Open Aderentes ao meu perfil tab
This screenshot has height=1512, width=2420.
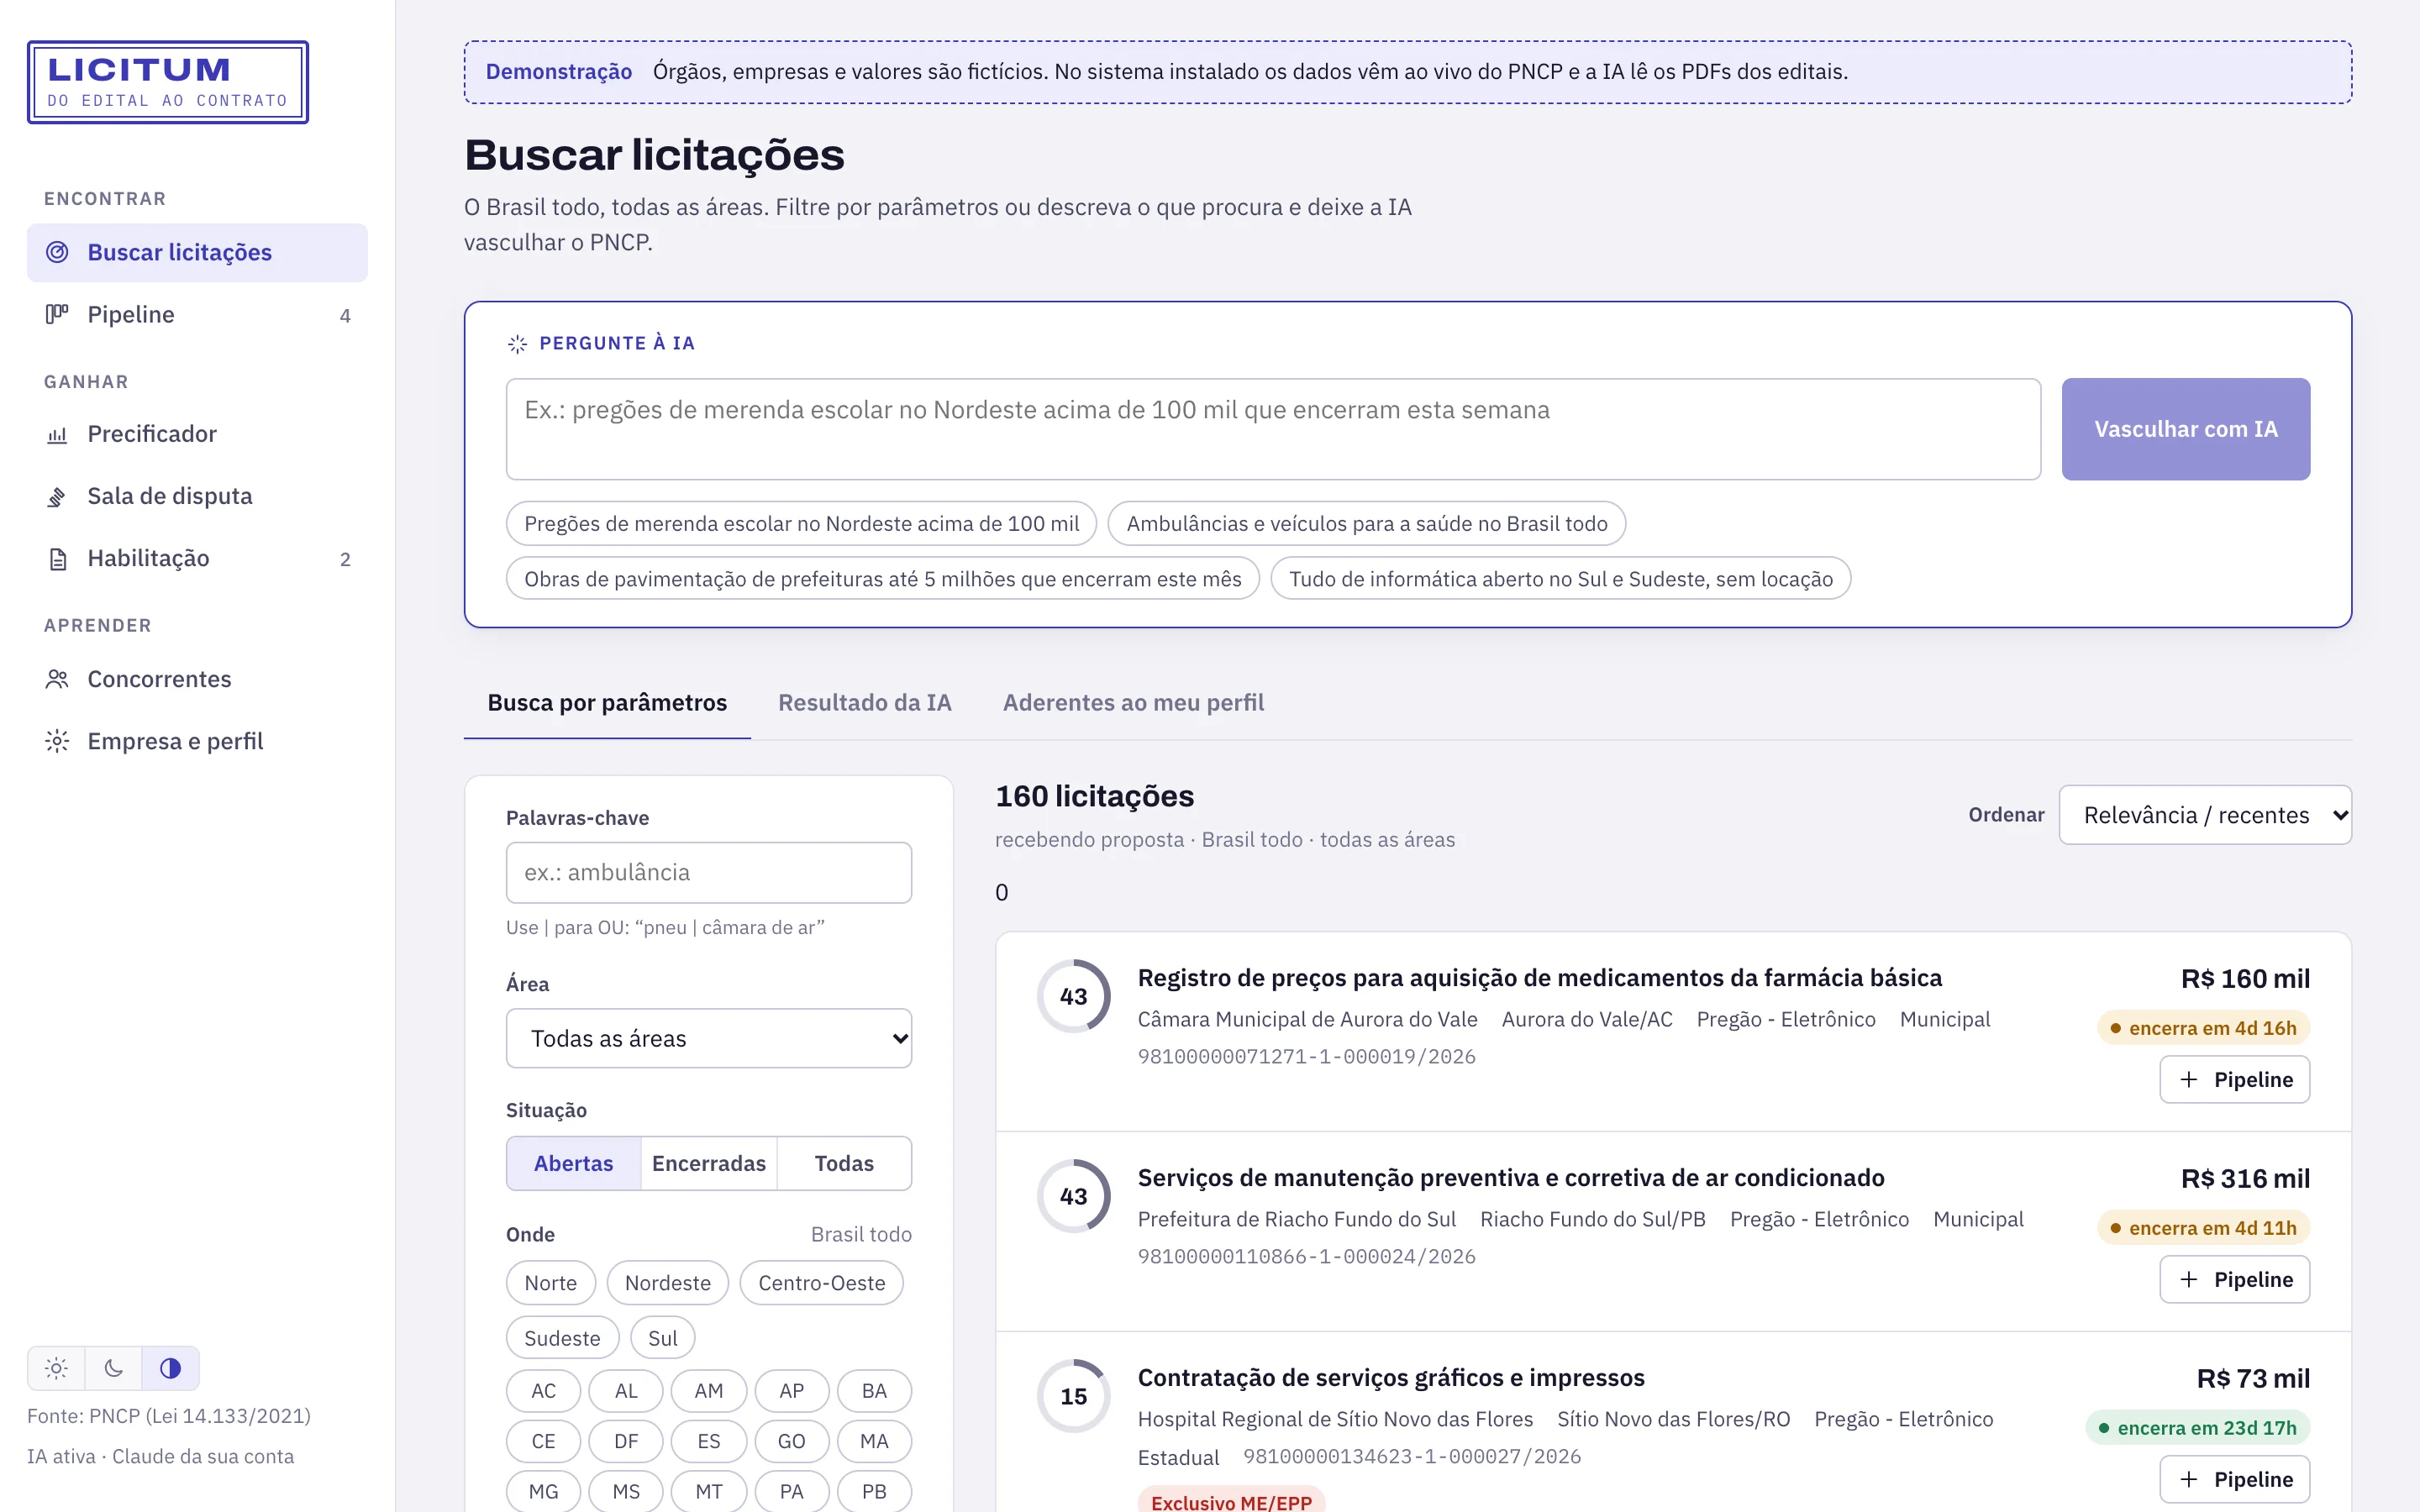(x=1133, y=703)
